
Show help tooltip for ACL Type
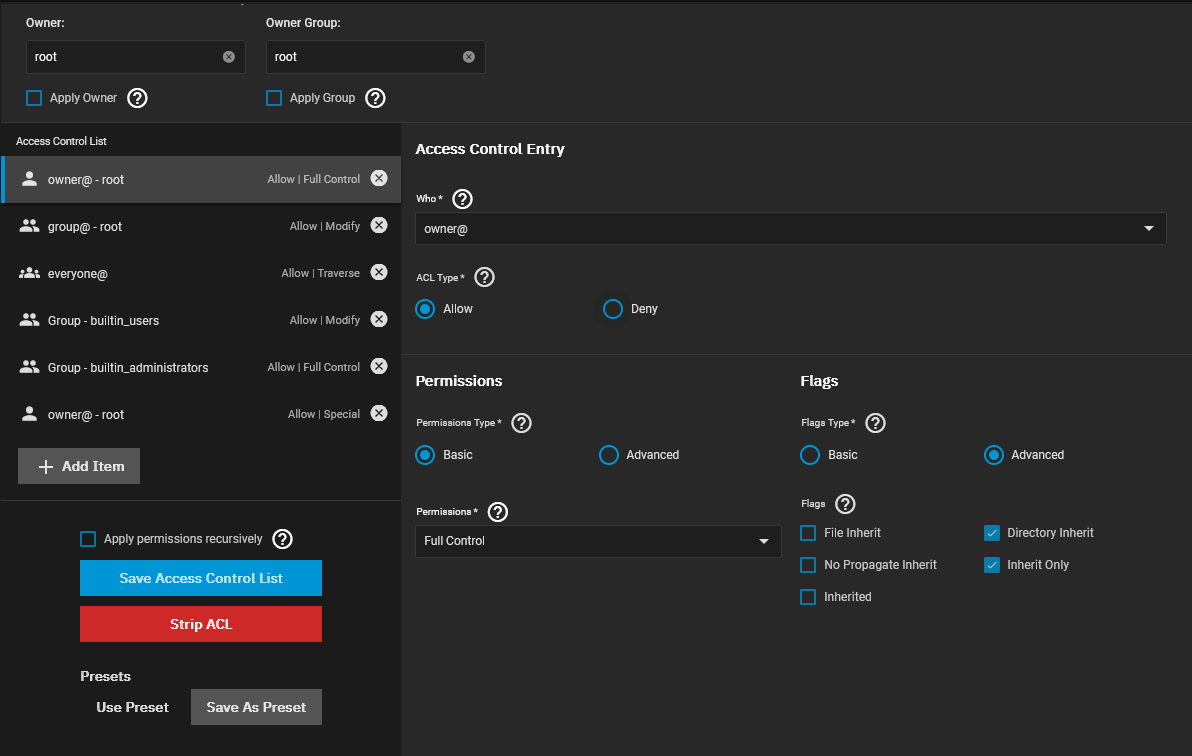(x=484, y=277)
